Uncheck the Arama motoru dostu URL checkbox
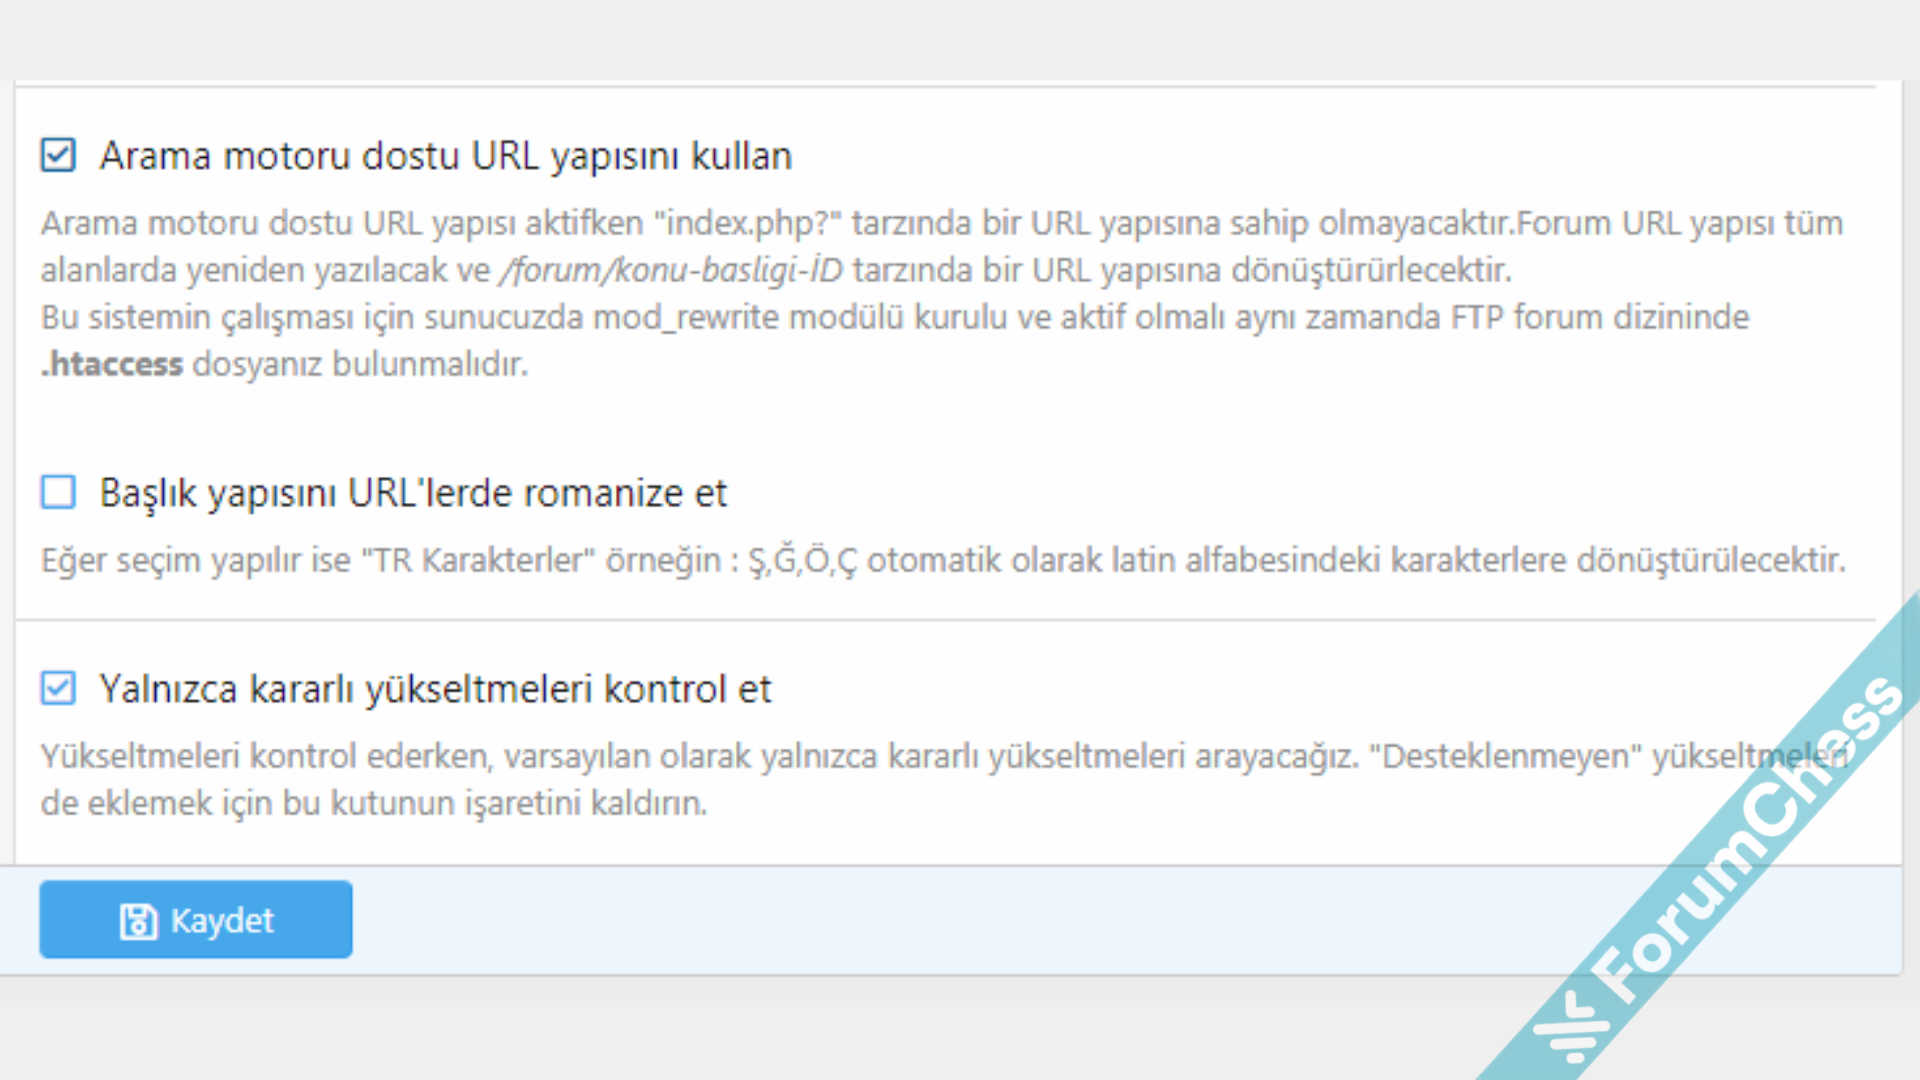Viewport: 1920px width, 1080px height. (58, 155)
